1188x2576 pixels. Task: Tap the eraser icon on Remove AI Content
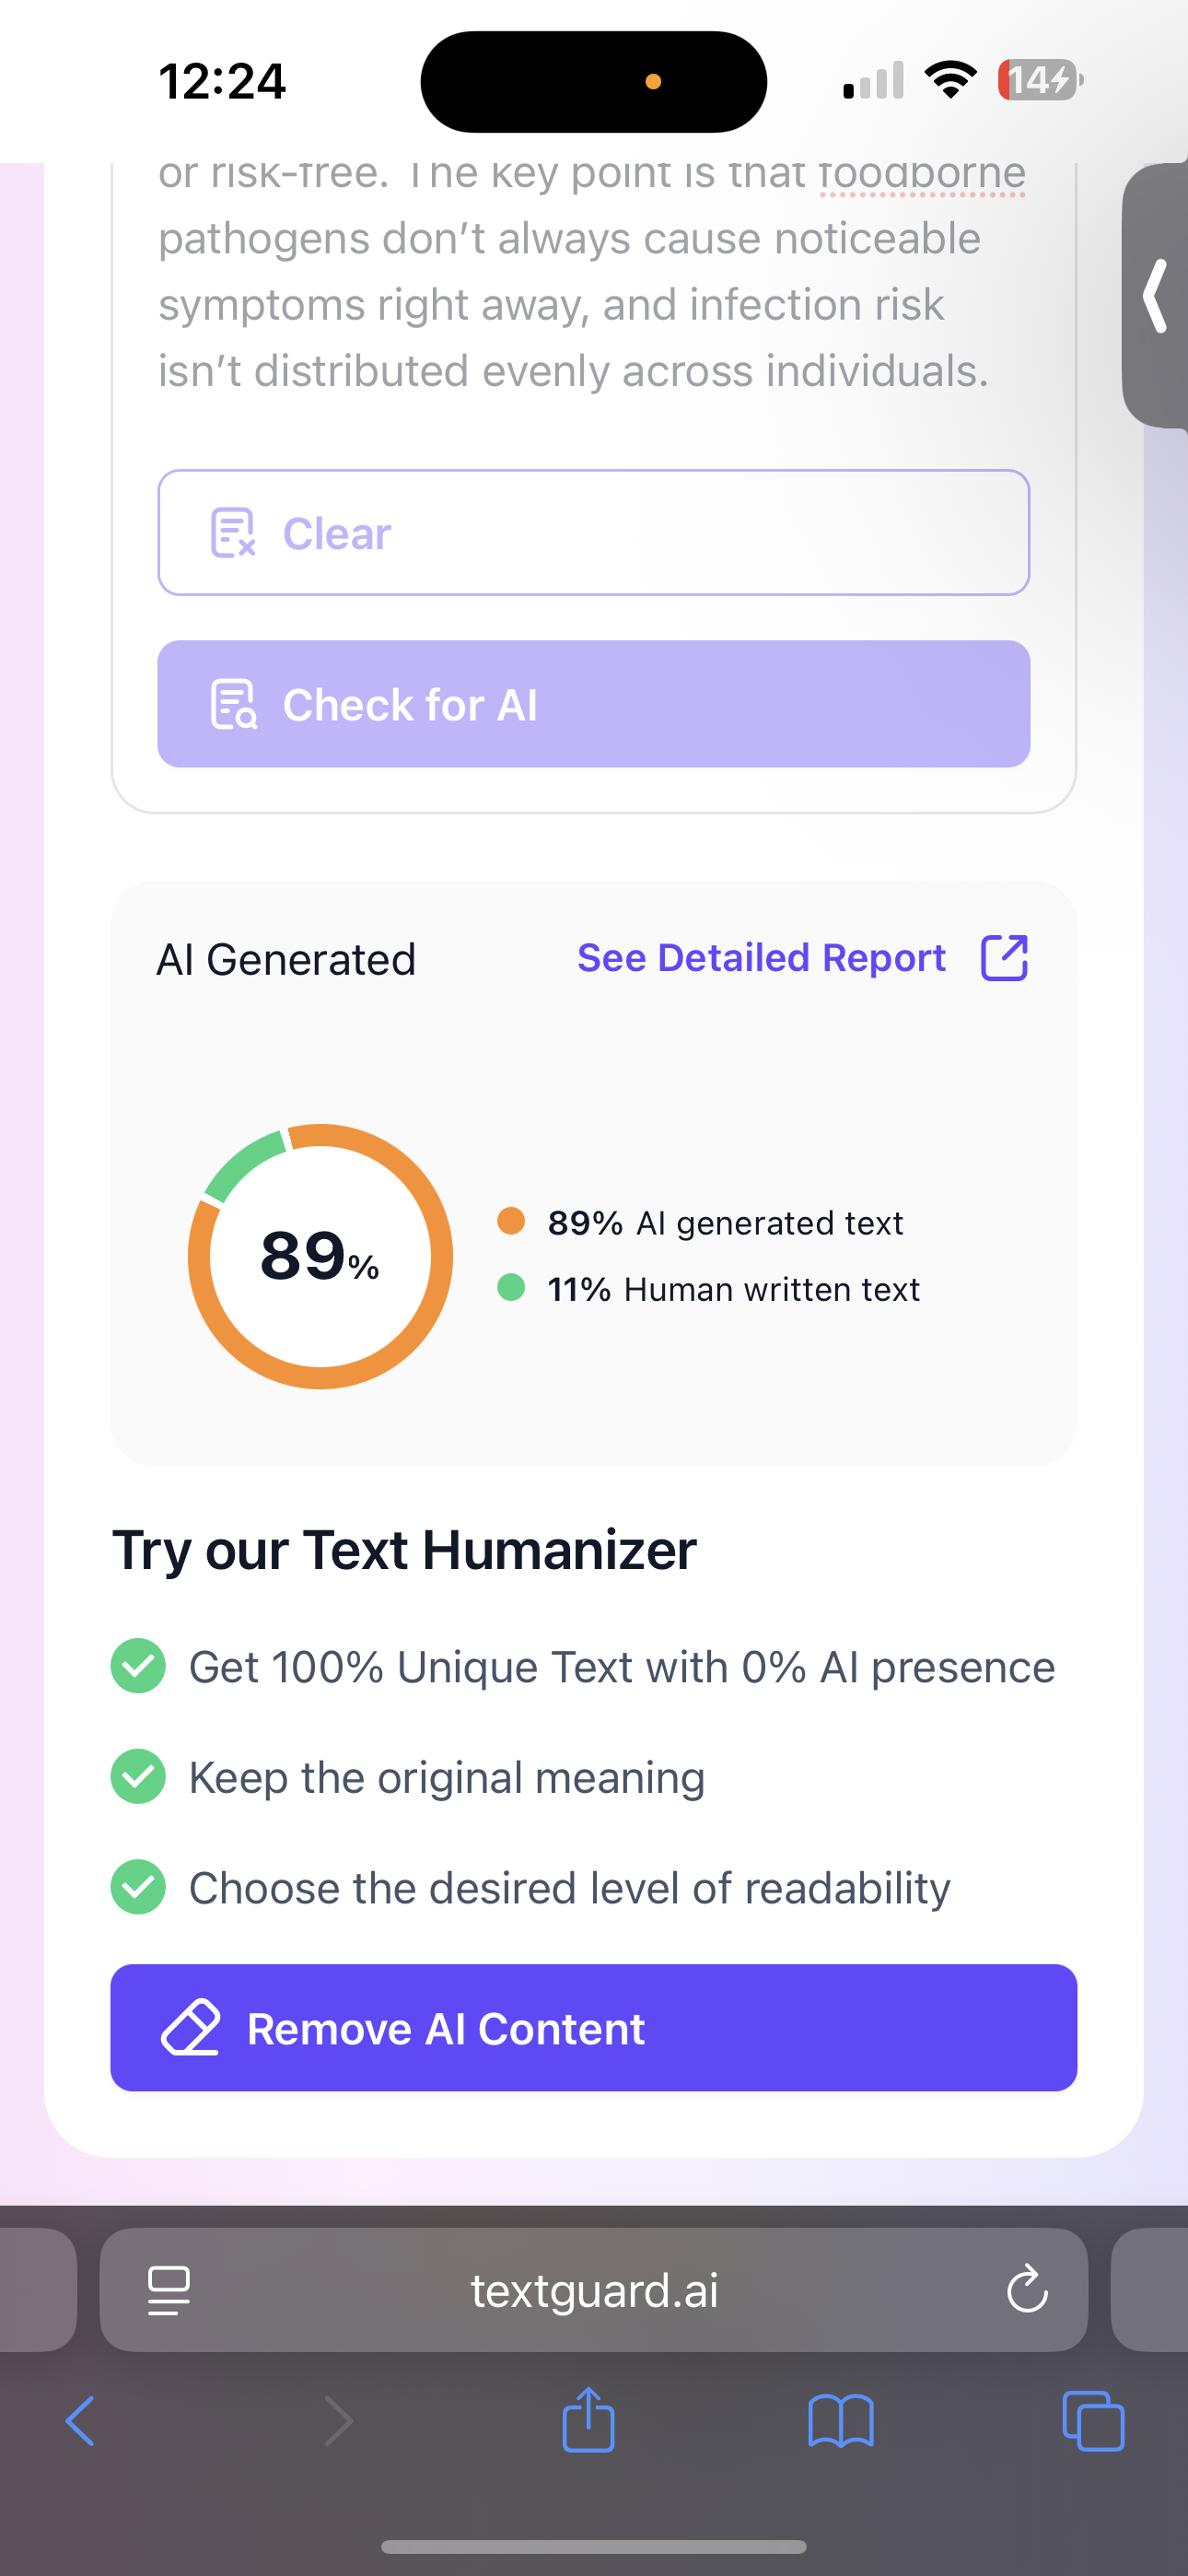190,2028
